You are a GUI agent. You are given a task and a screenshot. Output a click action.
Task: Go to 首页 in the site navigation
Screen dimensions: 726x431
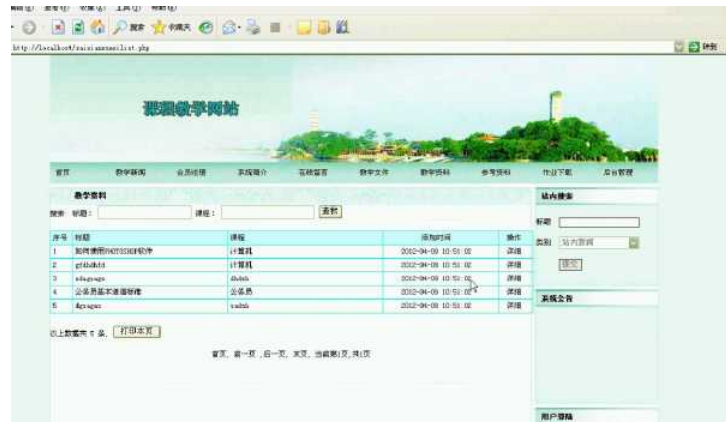(x=63, y=173)
